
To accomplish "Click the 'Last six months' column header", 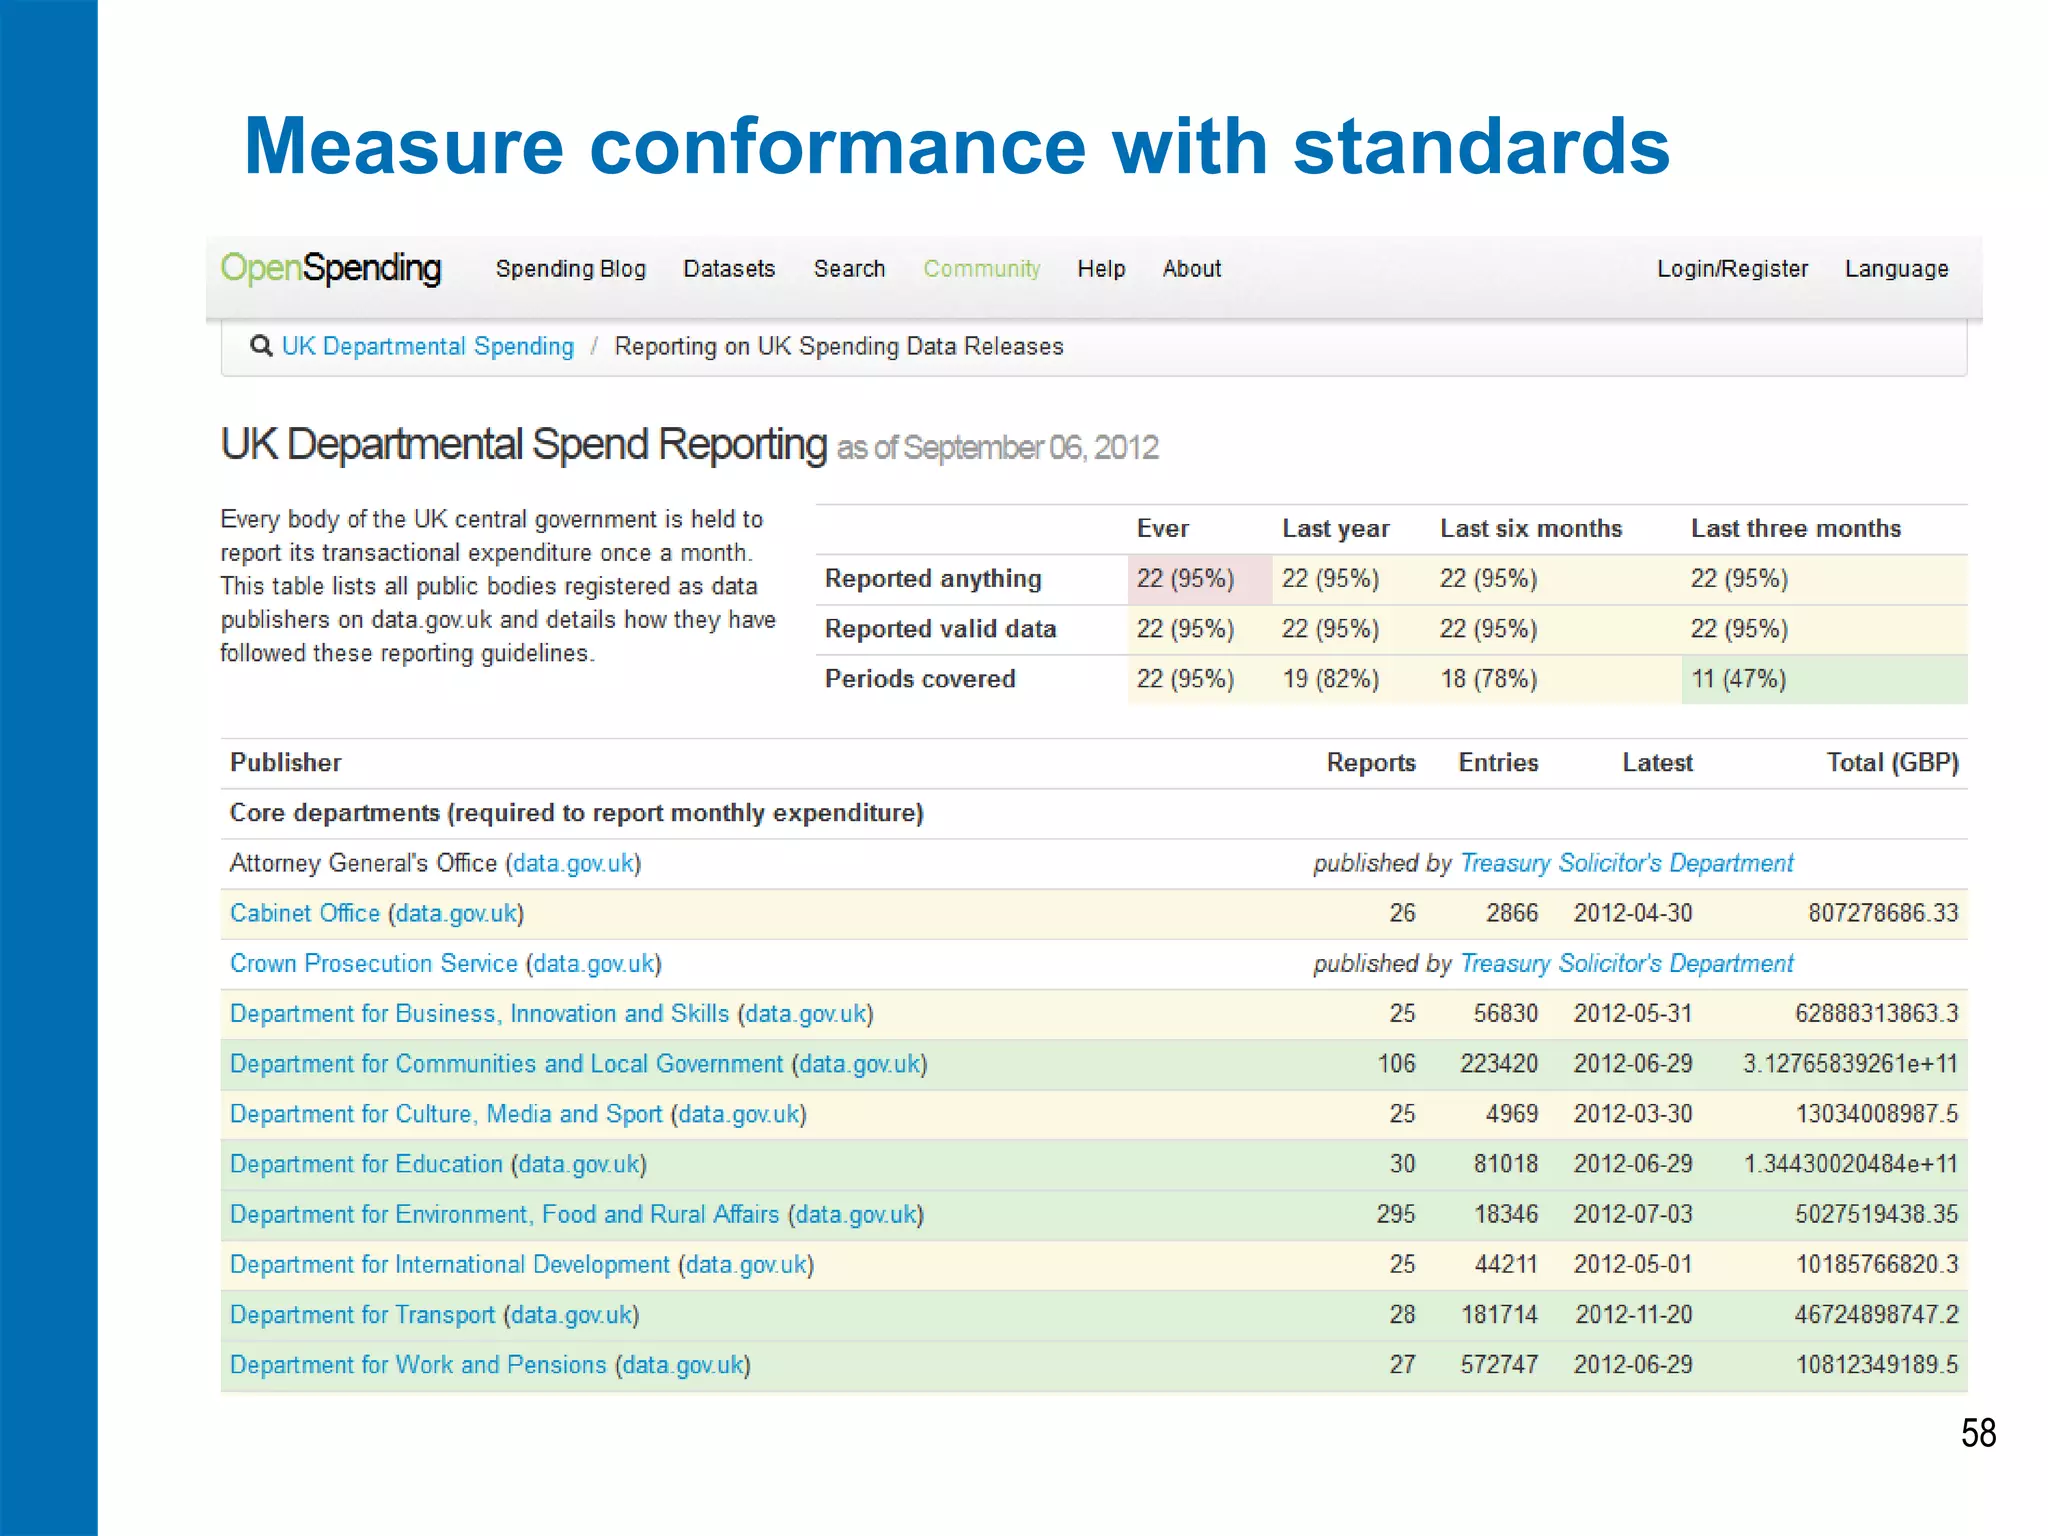I will [x=1531, y=529].
